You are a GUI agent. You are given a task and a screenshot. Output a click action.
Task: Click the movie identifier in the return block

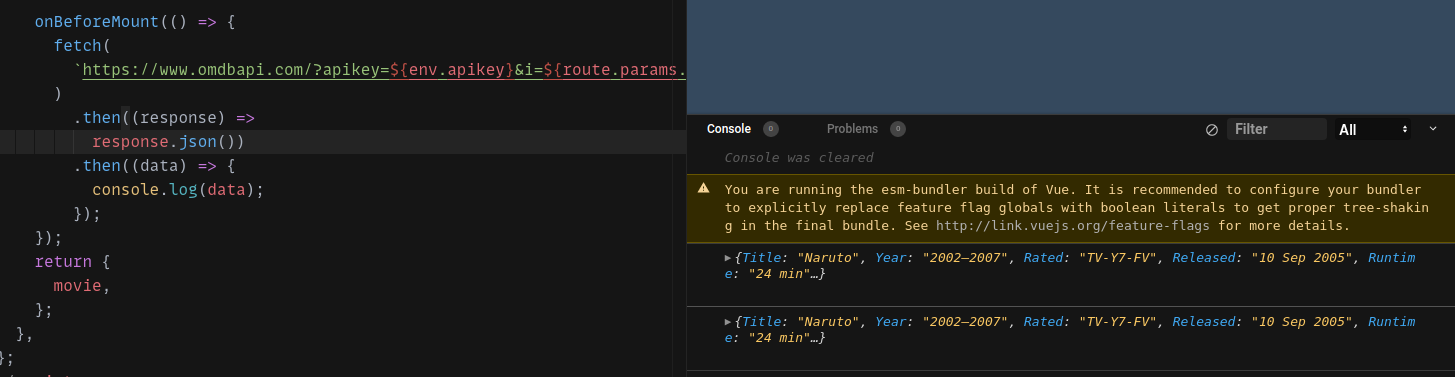(77, 285)
